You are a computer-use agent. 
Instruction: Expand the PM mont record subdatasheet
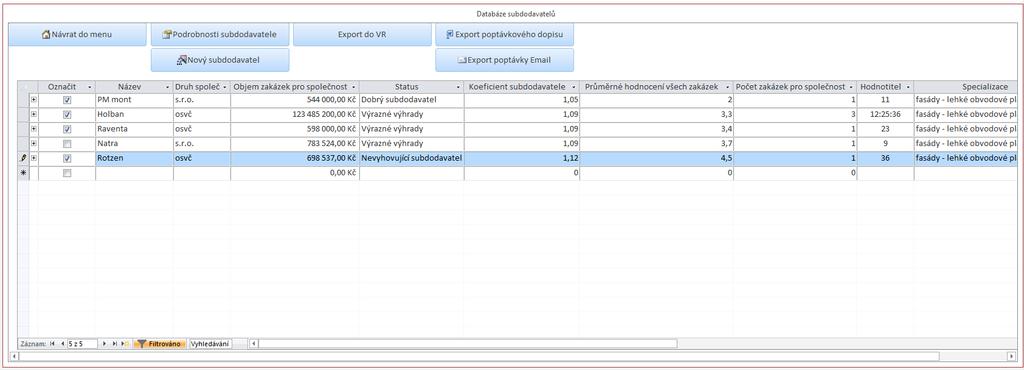pyautogui.click(x=34, y=100)
